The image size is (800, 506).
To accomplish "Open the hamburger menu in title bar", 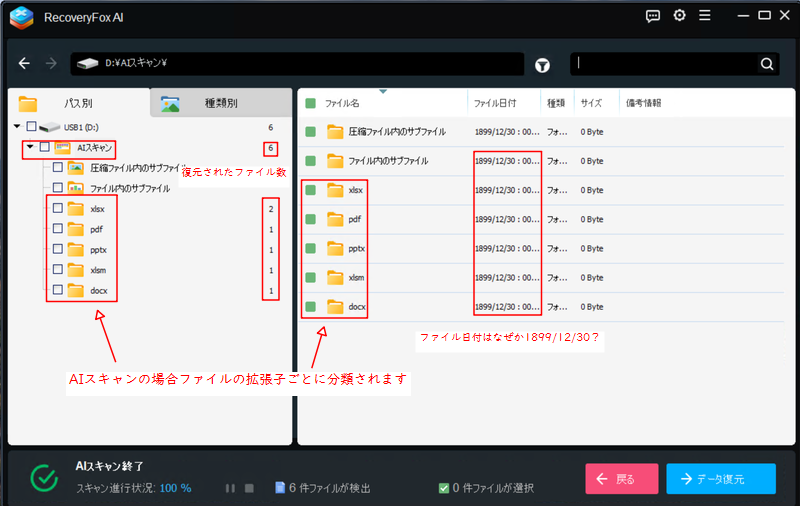I will (706, 16).
